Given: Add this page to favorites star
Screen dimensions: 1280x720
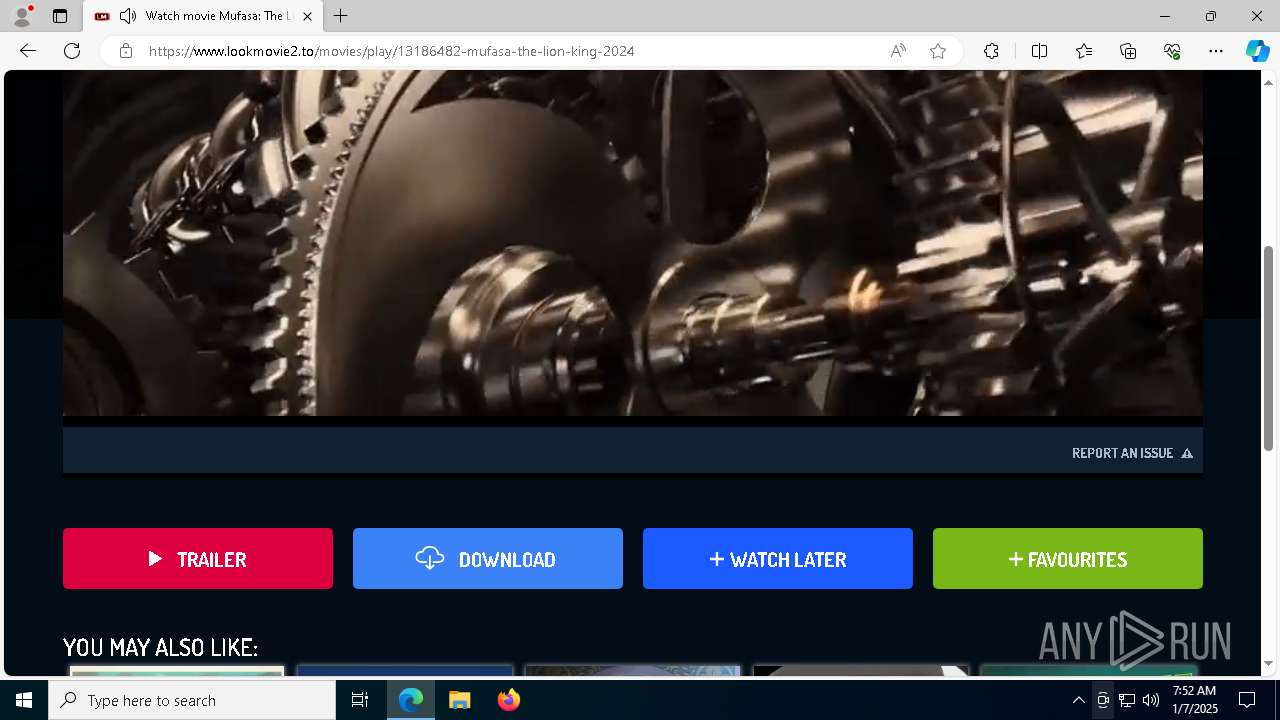Looking at the screenshot, I should click(938, 51).
